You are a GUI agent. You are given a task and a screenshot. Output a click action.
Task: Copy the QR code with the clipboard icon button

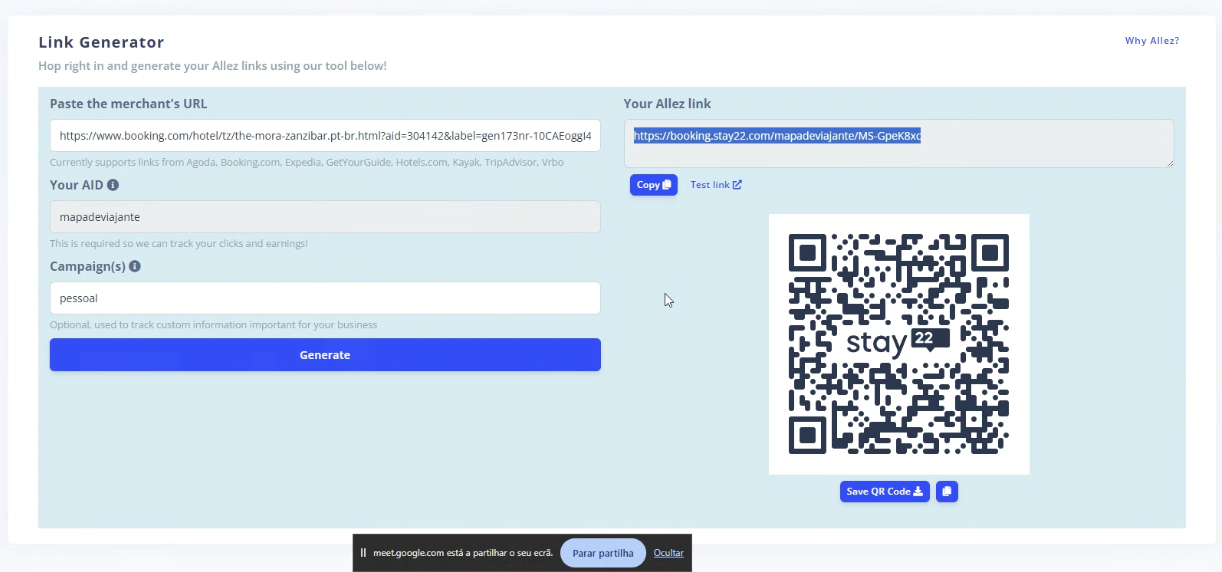coord(946,491)
